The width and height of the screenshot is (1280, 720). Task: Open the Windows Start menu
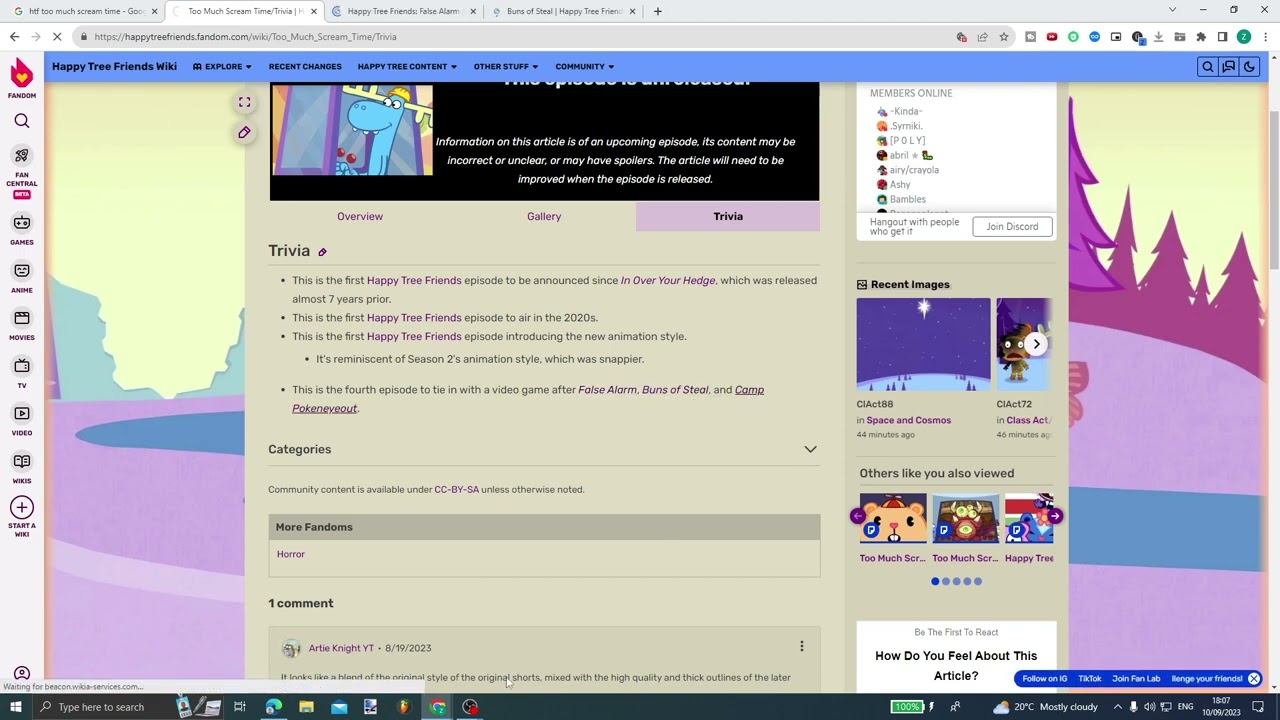(x=15, y=707)
